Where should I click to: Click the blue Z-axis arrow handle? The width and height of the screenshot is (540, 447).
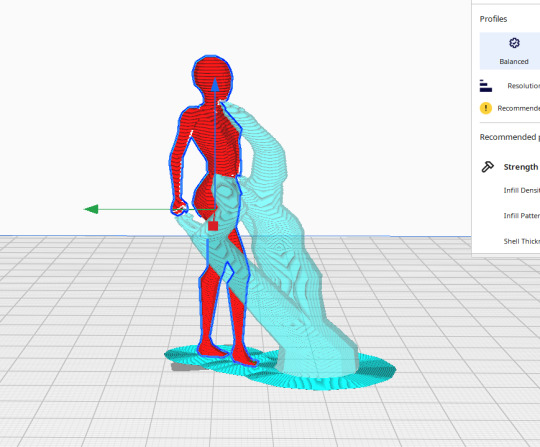[x=215, y=85]
